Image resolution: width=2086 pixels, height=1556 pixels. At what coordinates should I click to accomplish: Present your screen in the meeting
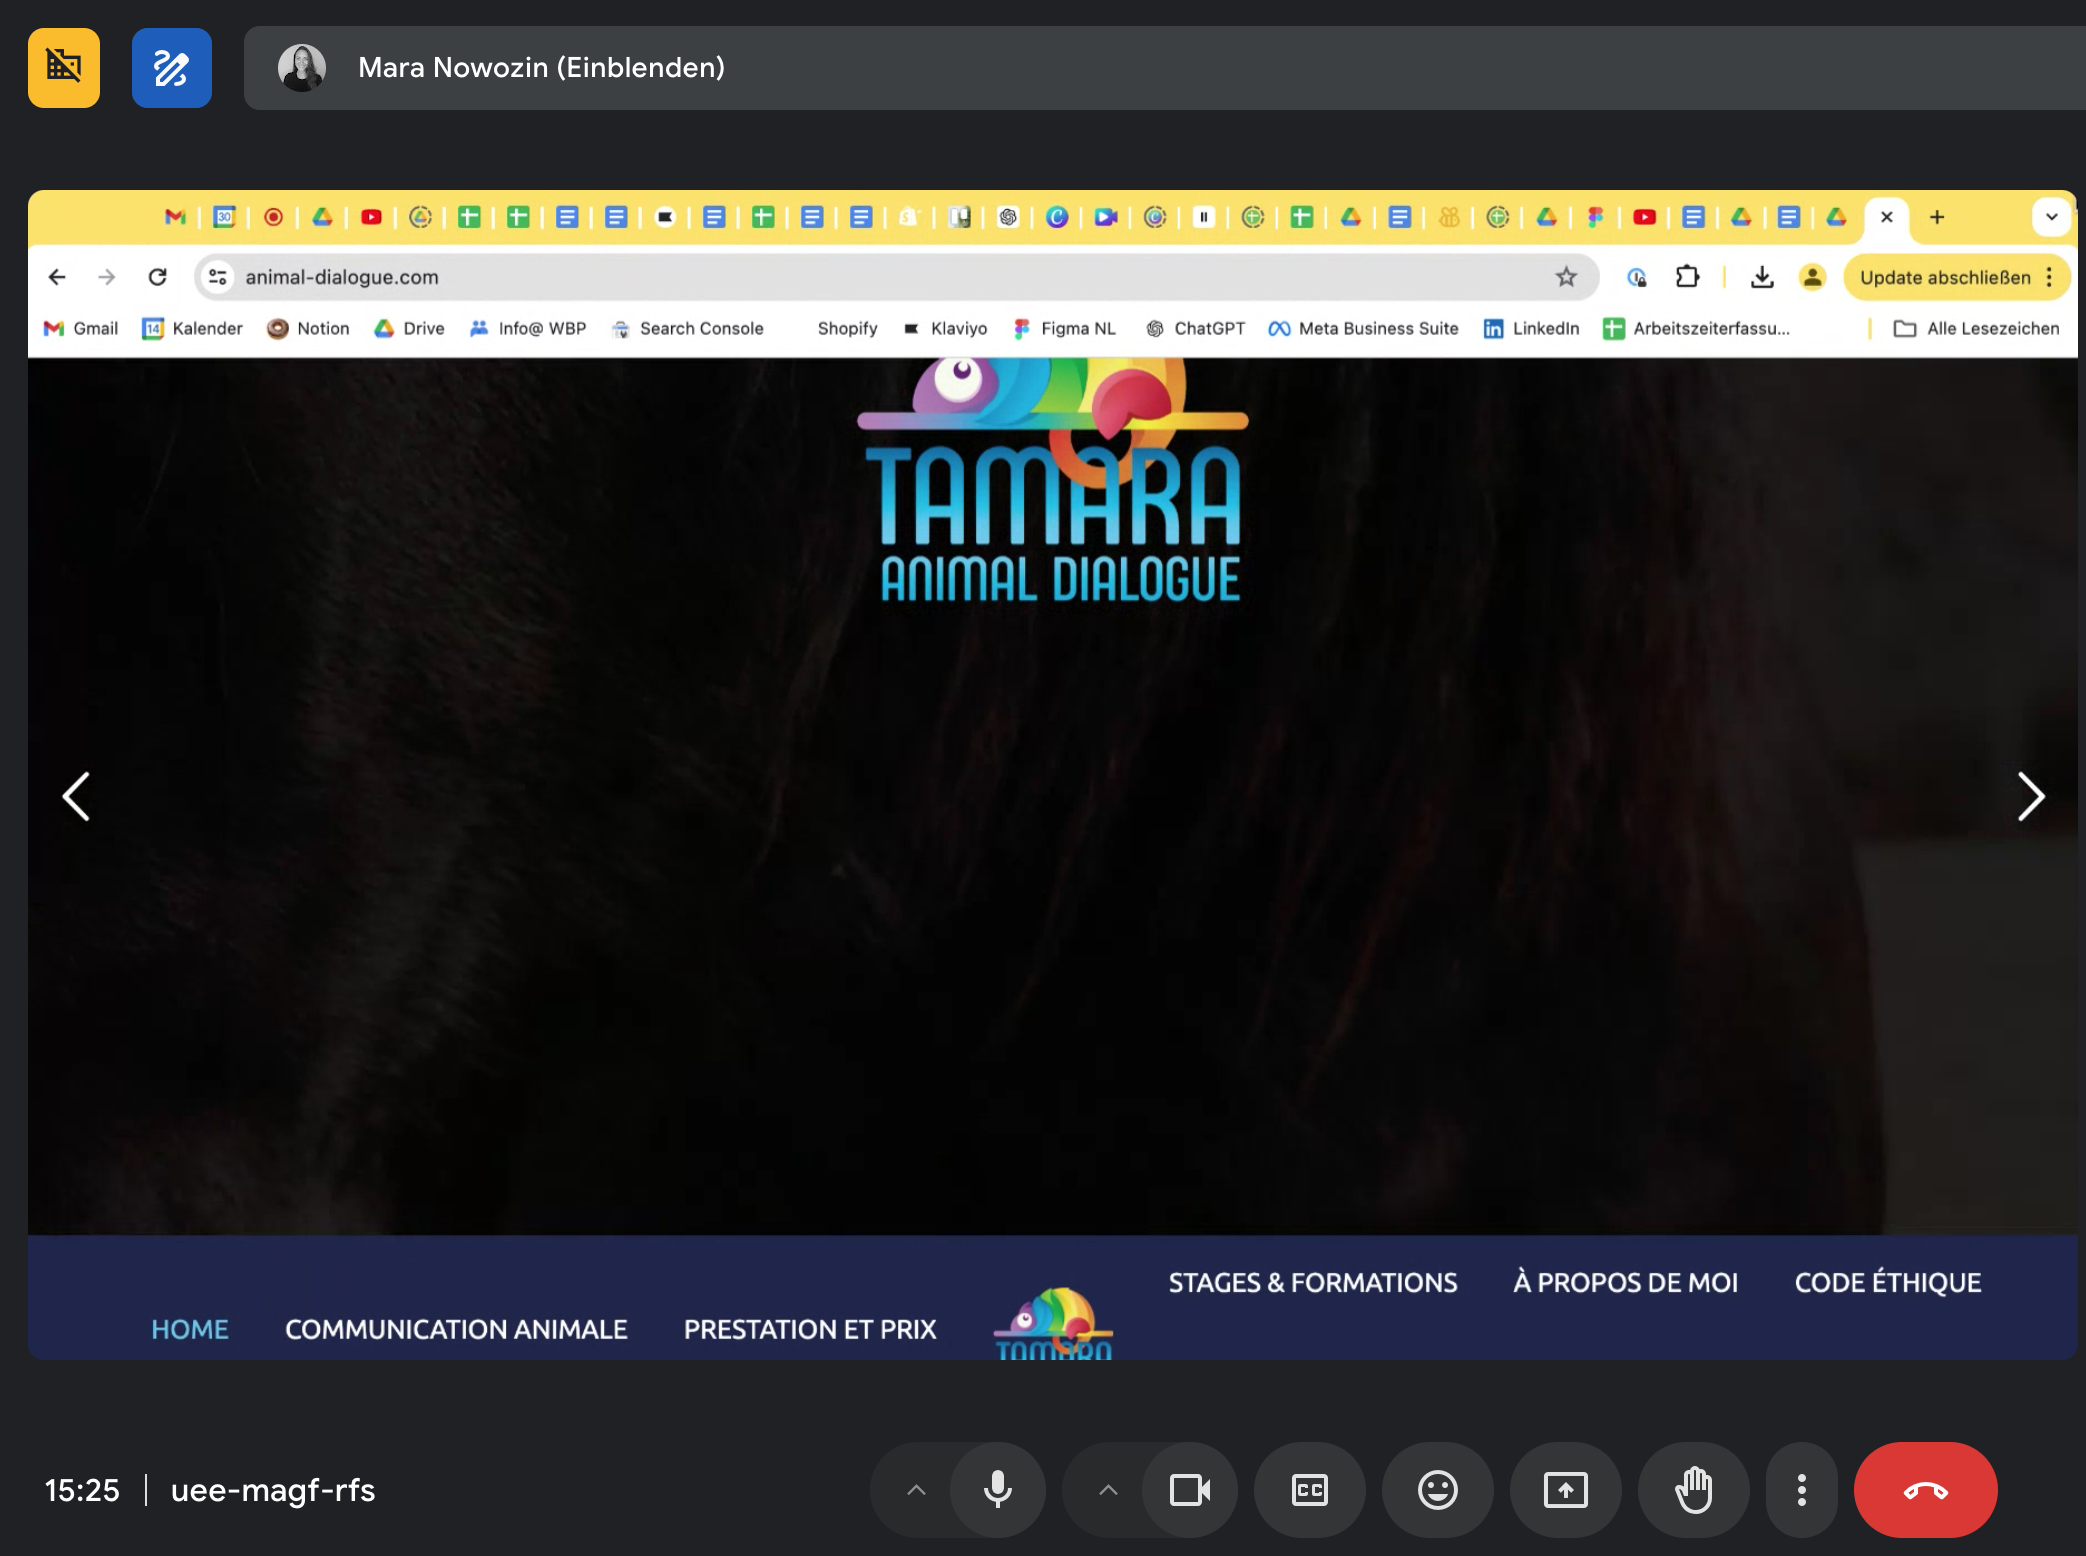tap(1566, 1490)
